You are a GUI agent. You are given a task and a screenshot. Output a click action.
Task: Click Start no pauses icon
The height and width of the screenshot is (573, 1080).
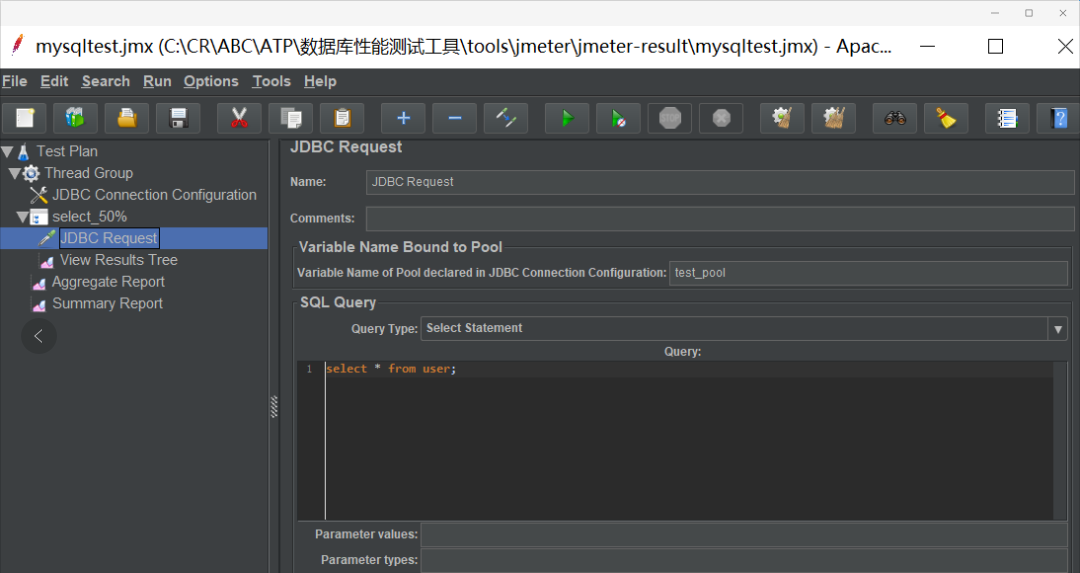pos(619,118)
